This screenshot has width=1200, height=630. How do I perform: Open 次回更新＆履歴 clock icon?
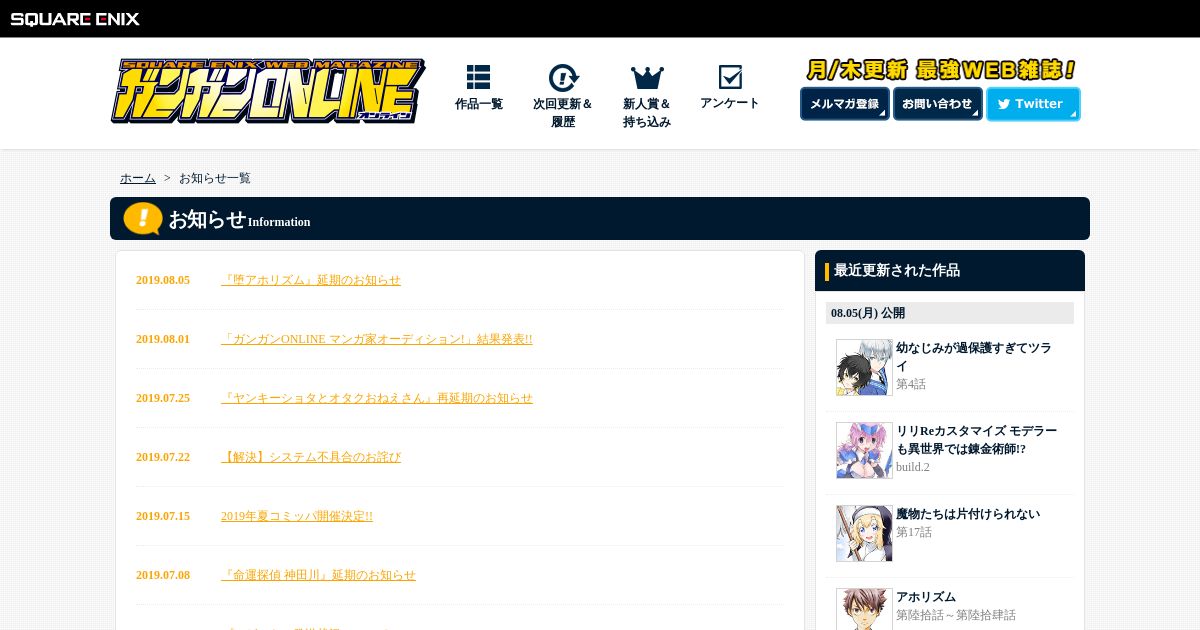(x=563, y=77)
